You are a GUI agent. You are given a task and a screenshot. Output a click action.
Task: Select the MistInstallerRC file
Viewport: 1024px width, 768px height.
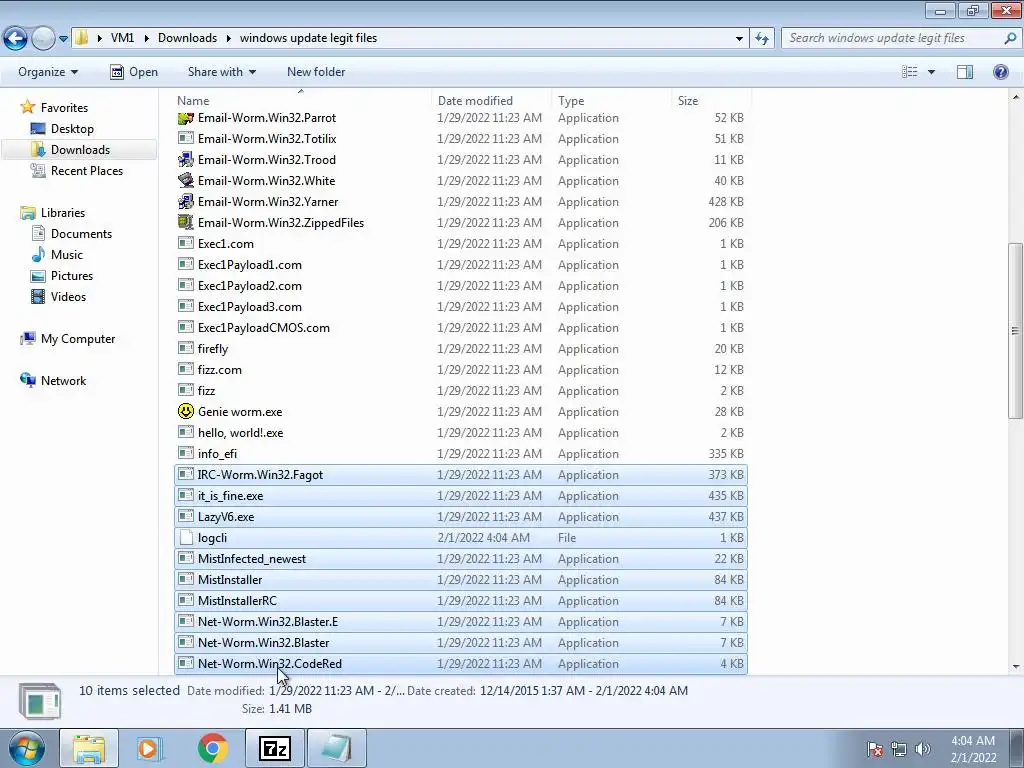(461, 601)
